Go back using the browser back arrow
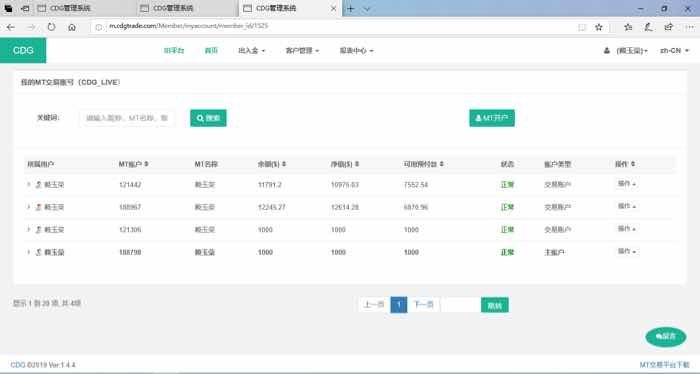The image size is (700, 374). [11, 27]
